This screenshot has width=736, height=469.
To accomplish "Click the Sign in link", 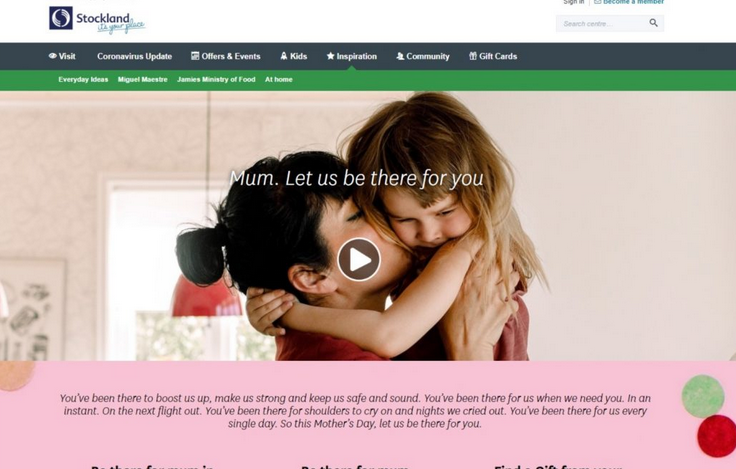I will point(574,2).
